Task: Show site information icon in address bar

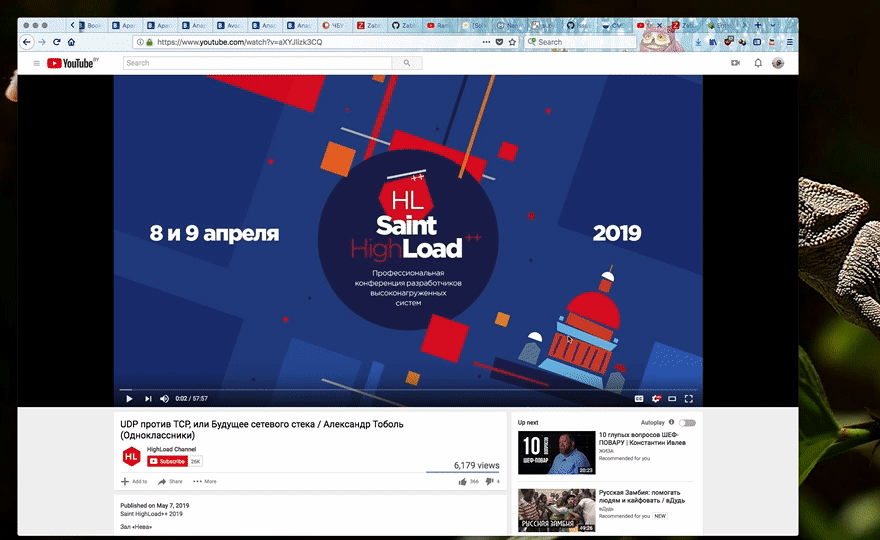Action: [x=140, y=42]
